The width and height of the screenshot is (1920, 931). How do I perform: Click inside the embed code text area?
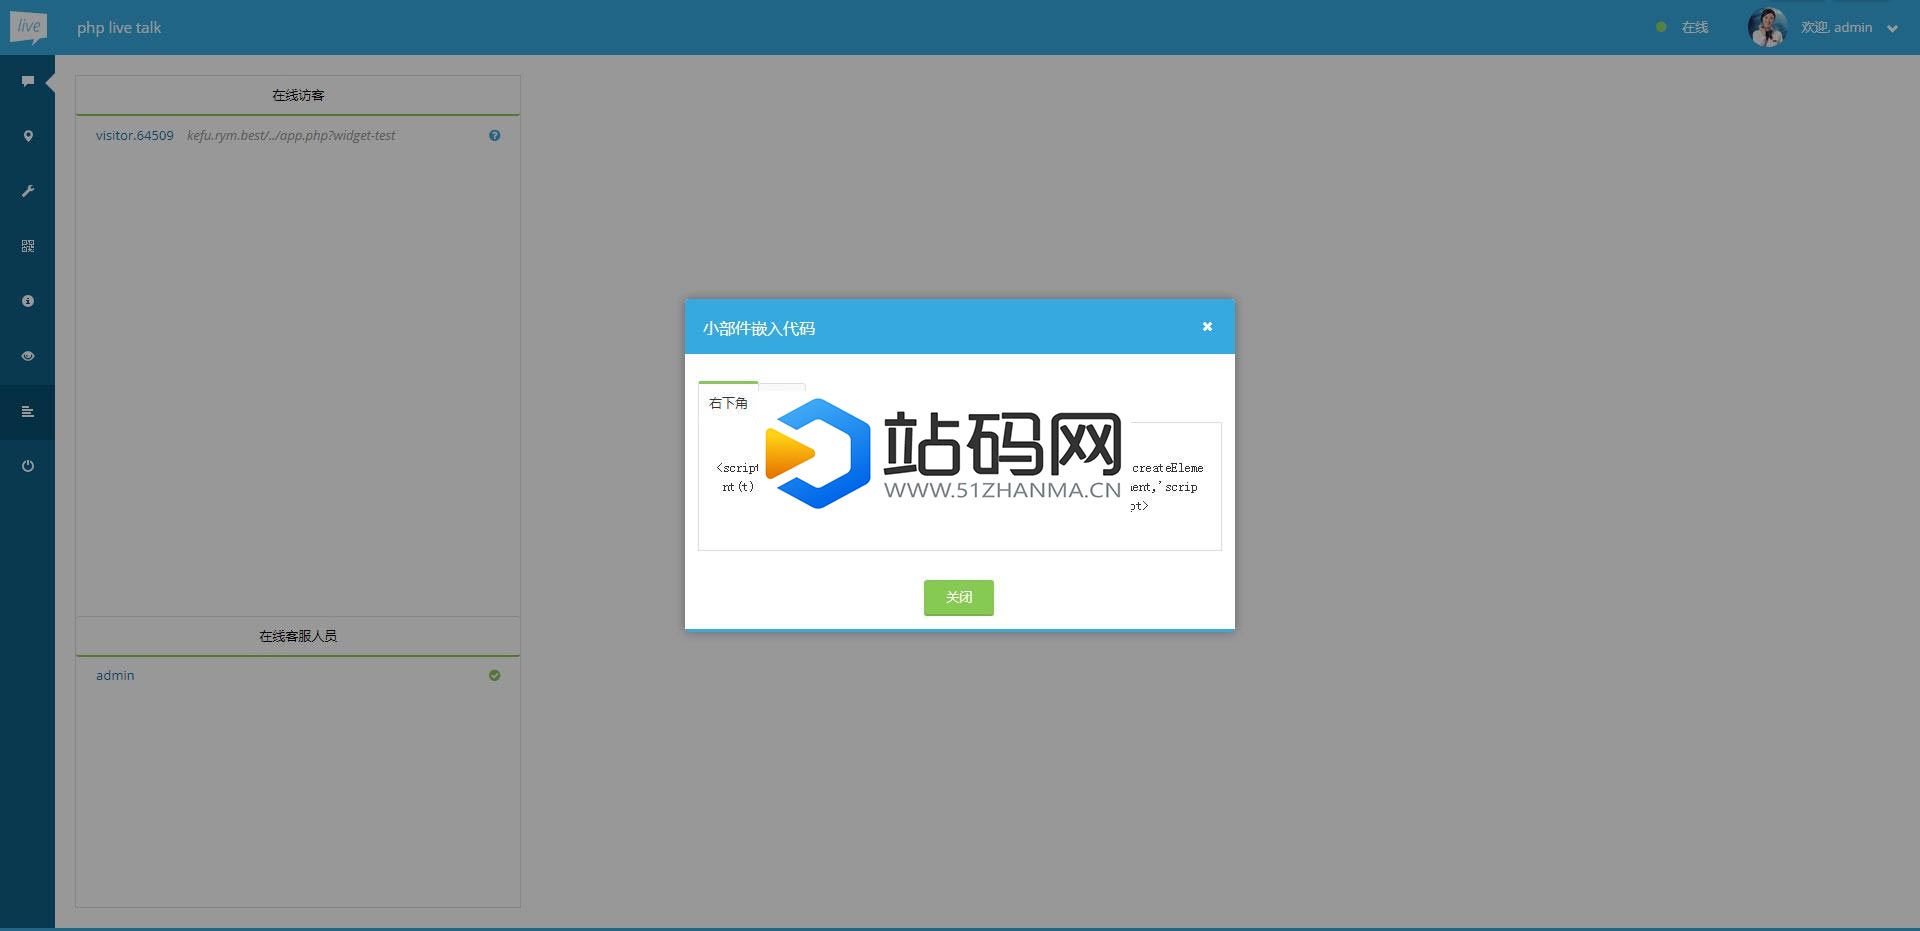click(960, 486)
